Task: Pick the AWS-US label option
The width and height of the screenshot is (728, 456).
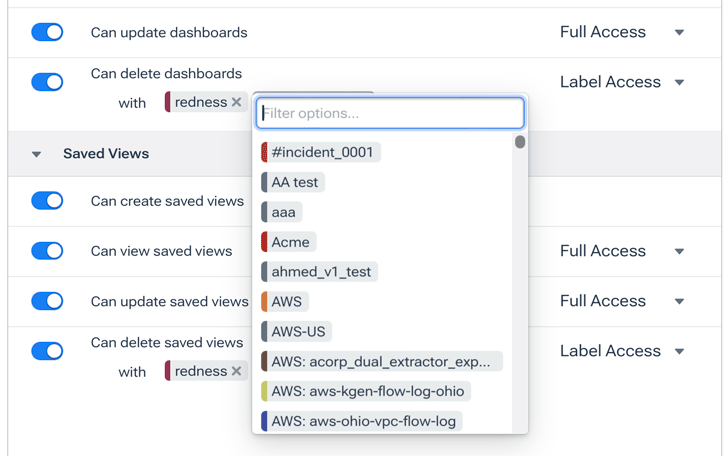Action: tap(297, 331)
